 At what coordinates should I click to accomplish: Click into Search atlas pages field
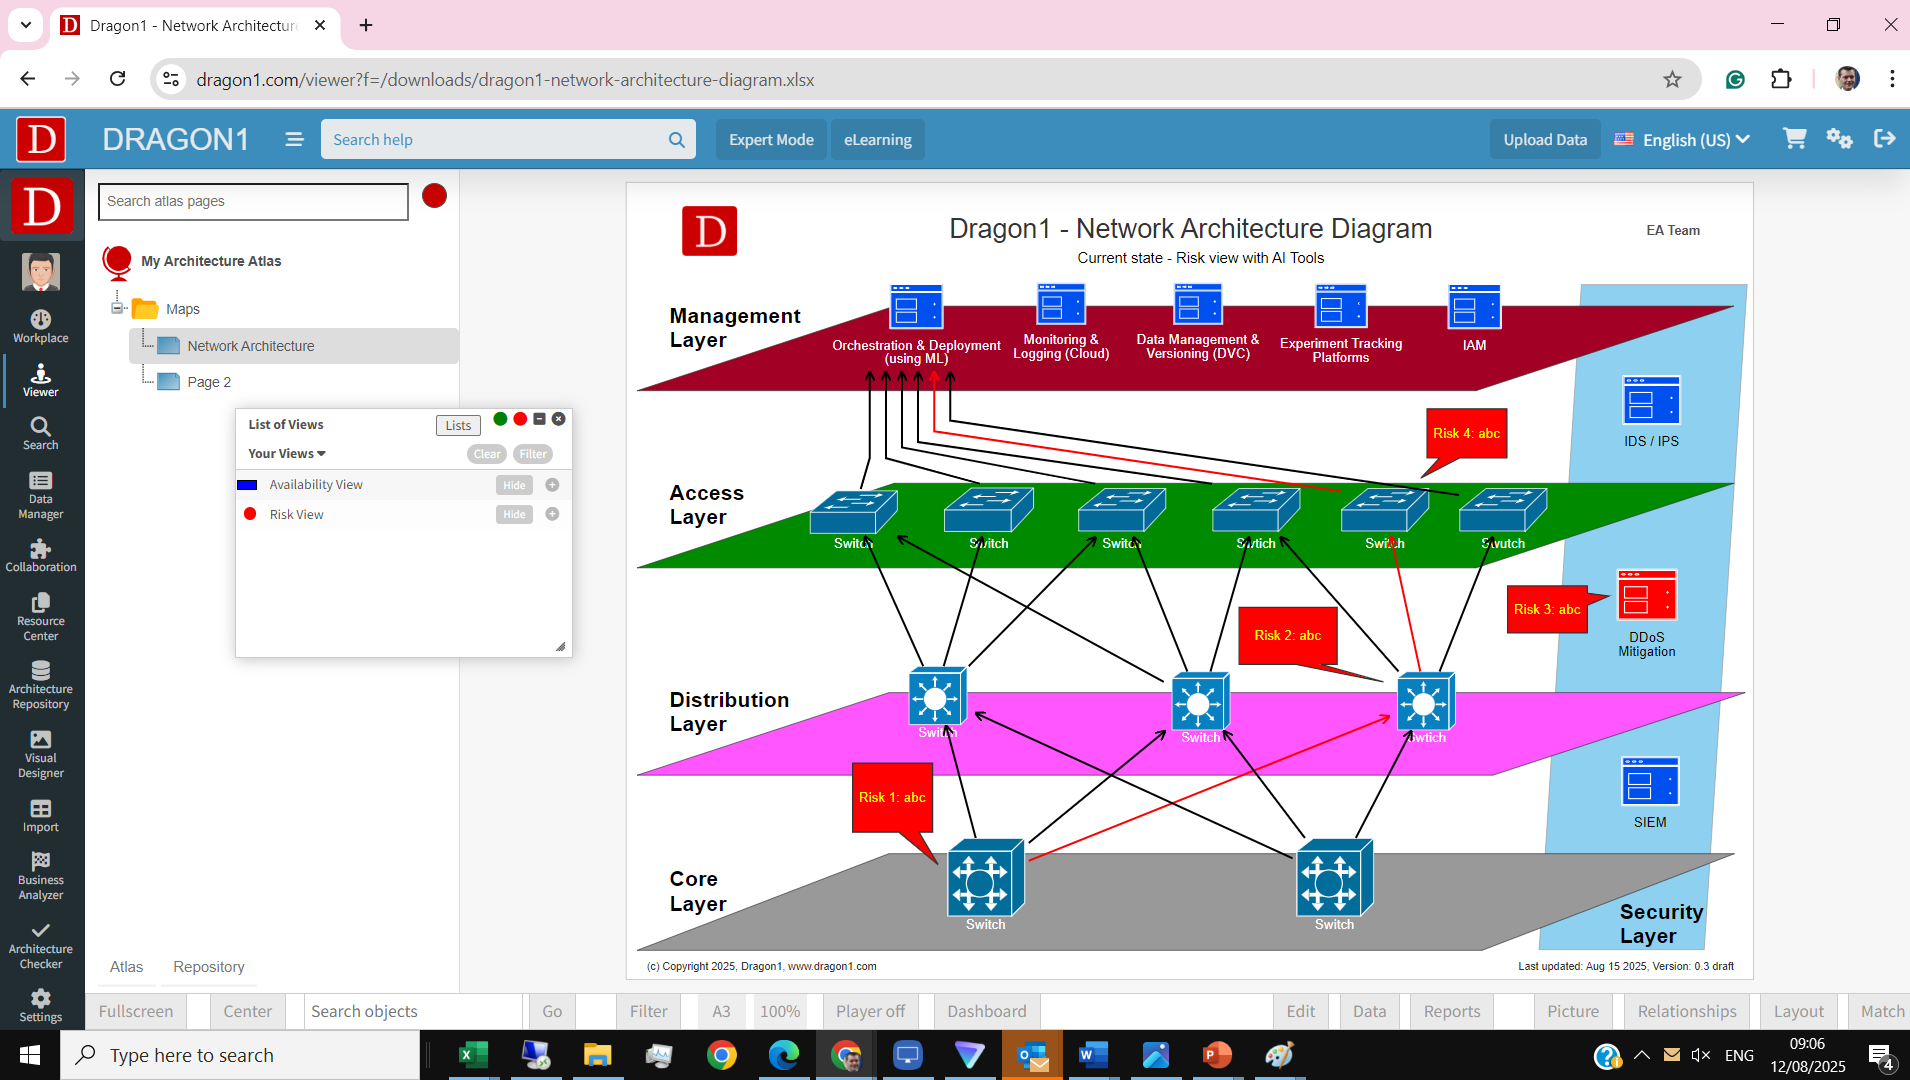pos(253,201)
